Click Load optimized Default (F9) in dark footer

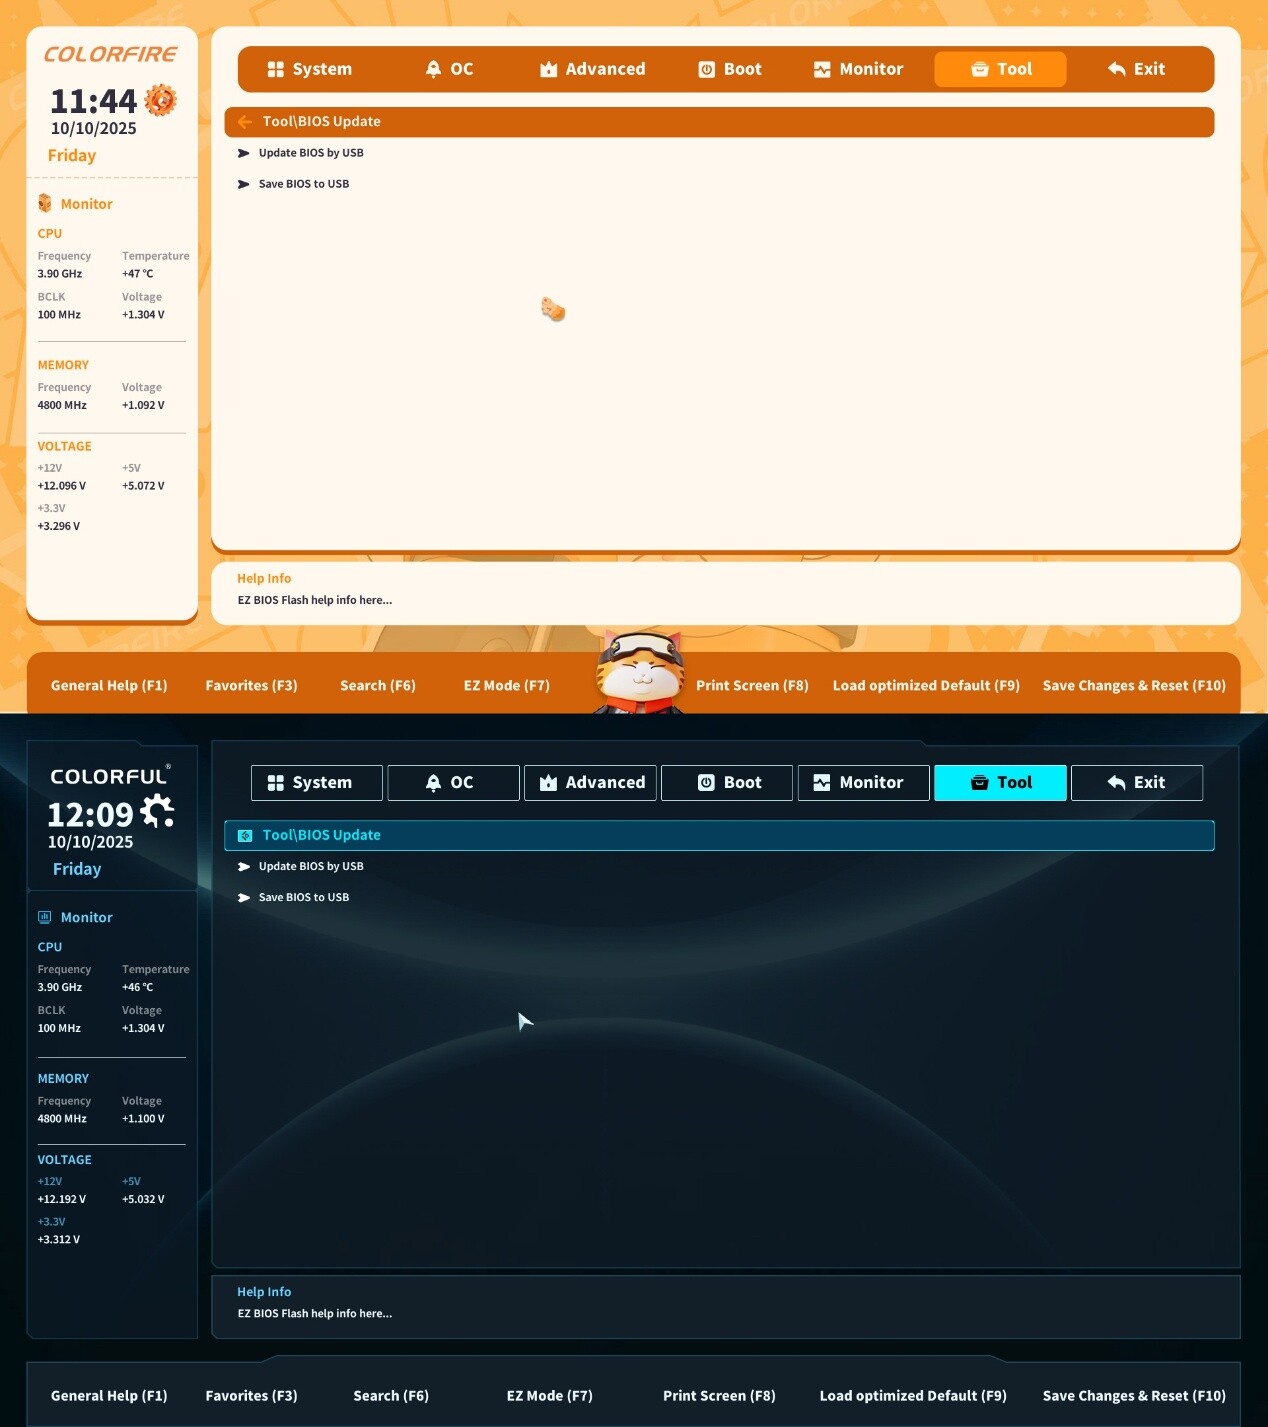pyautogui.click(x=912, y=1395)
